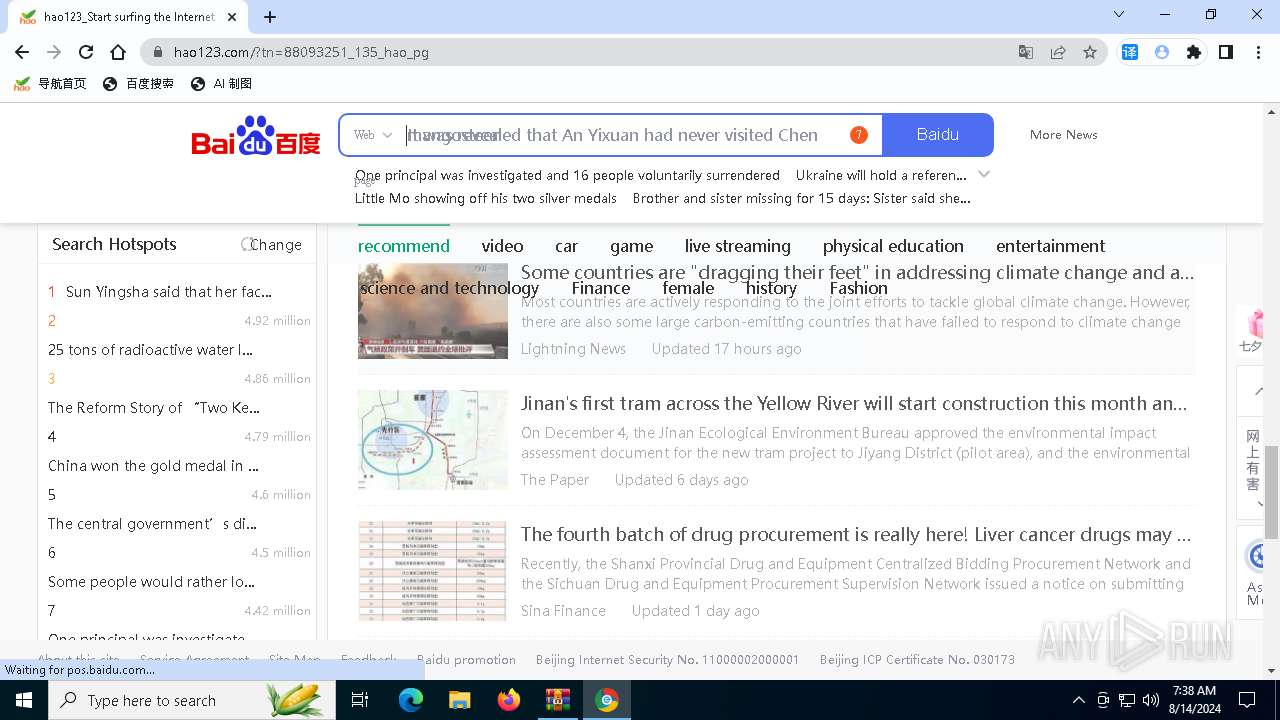Open the translator extension icon
Image resolution: width=1280 pixels, height=720 pixels.
pos(1130,52)
